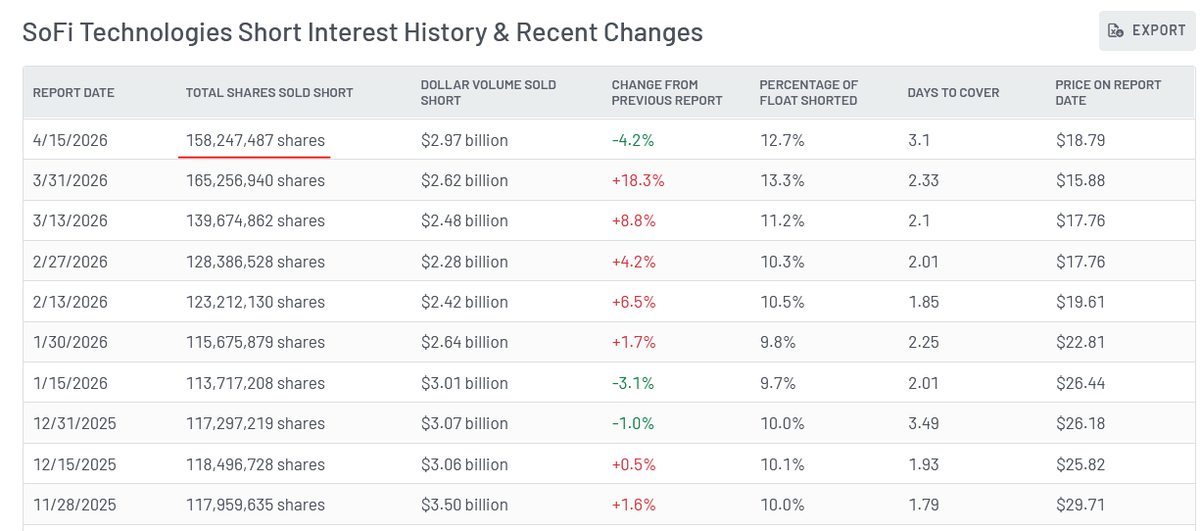Screen dimensions: 1200x531
Task: Click the -3.1% change cell
Action: (633, 383)
